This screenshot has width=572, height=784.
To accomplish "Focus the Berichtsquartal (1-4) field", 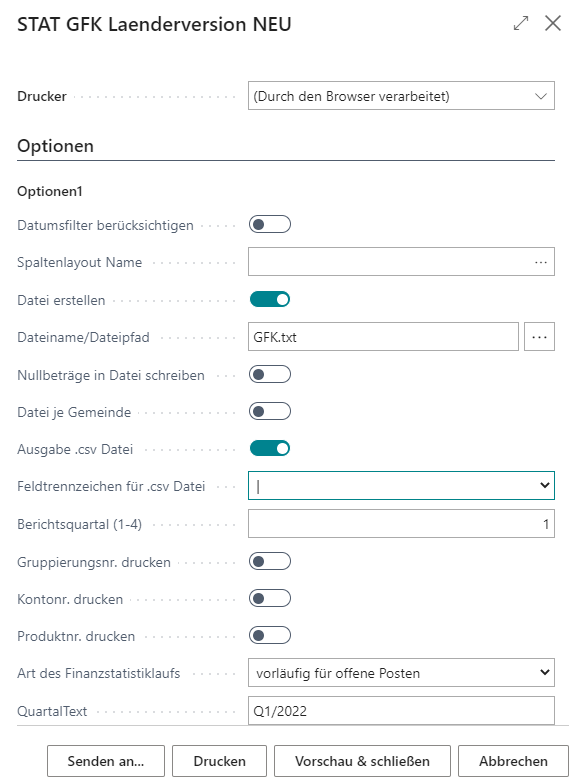I will click(402, 524).
